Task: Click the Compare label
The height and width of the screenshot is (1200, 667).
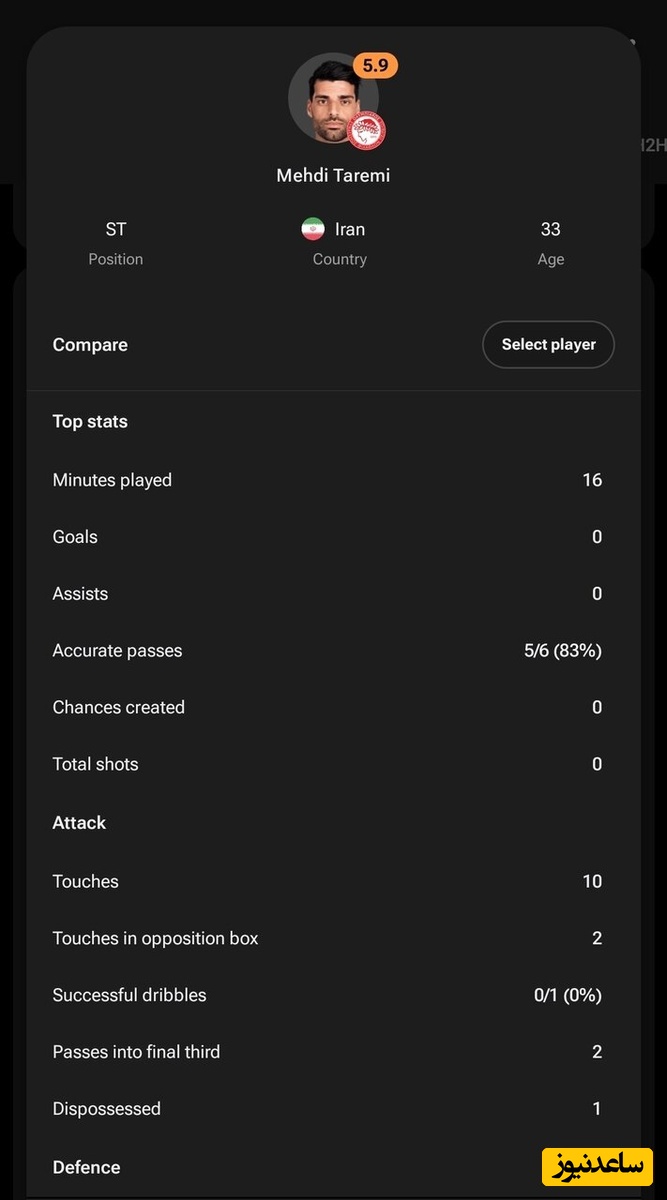Action: [x=90, y=345]
